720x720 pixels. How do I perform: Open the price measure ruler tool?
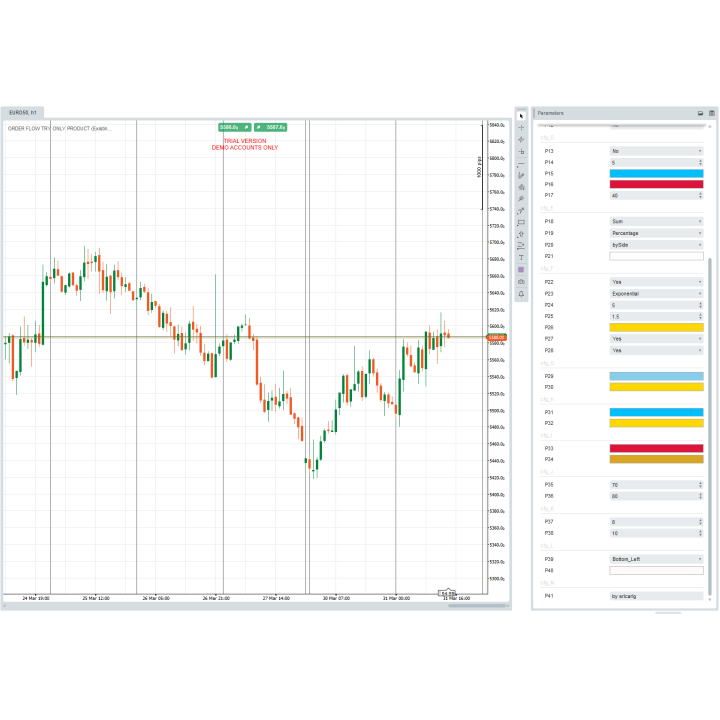[x=521, y=246]
